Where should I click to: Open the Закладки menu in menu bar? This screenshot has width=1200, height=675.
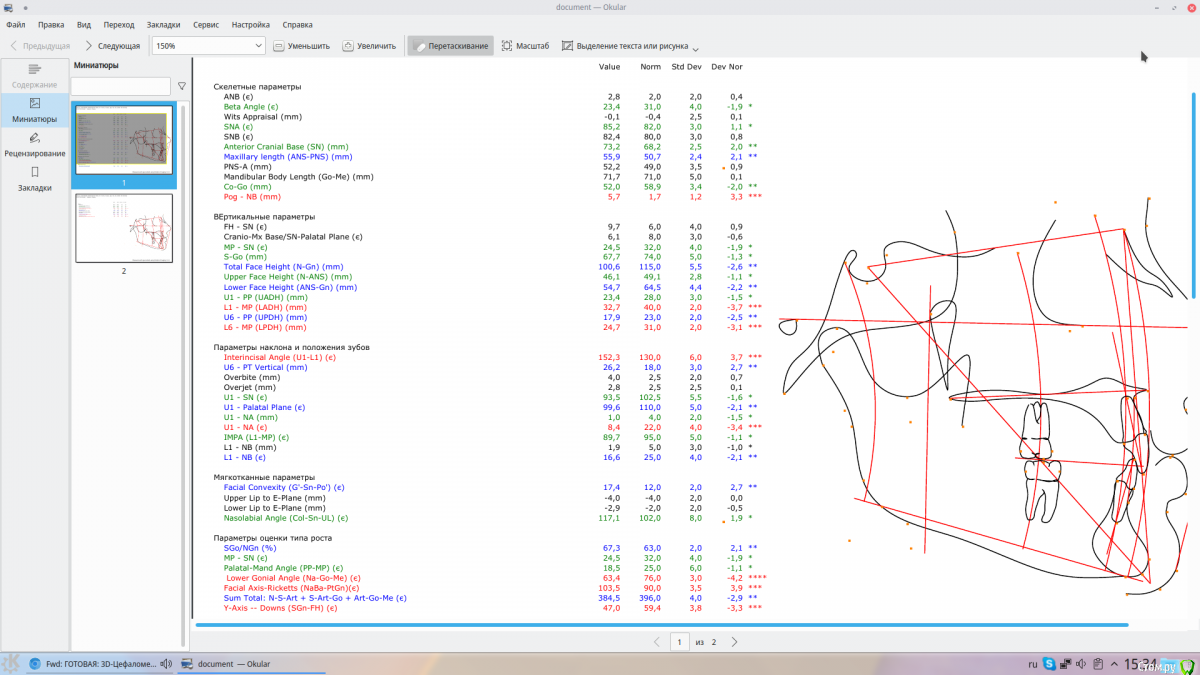pyautogui.click(x=163, y=23)
